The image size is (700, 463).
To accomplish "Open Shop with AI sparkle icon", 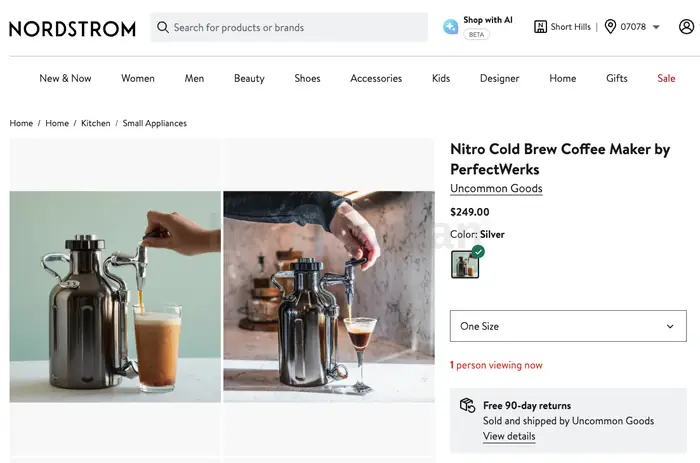I will click(450, 27).
